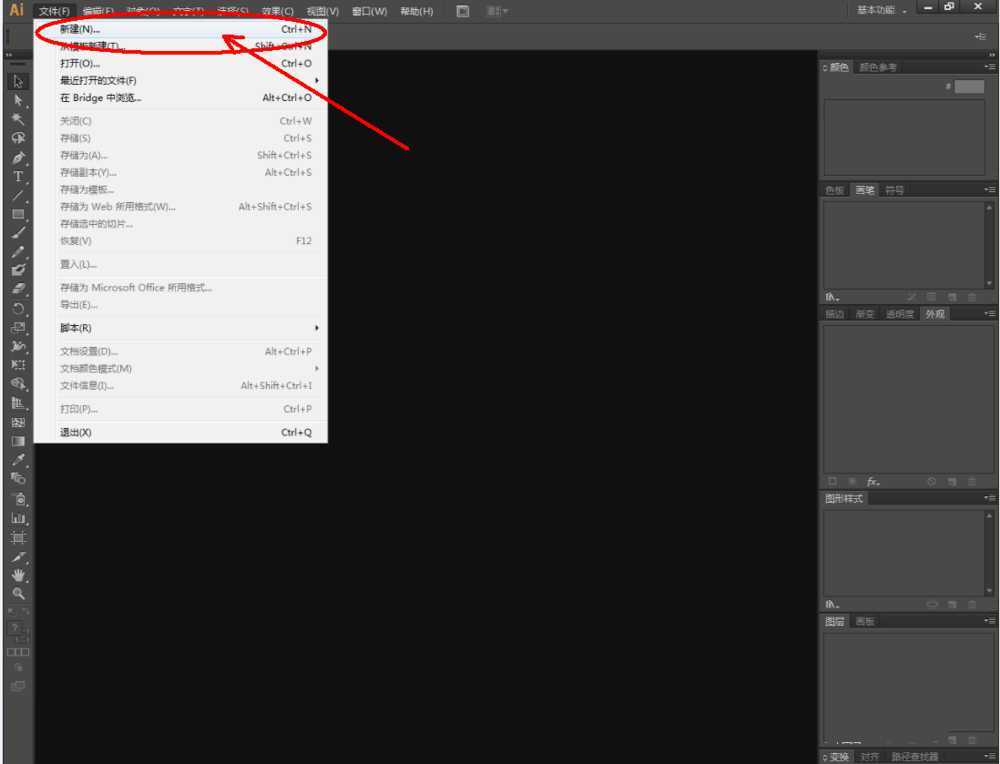
Task: Select the Hand tool
Action: point(18,575)
